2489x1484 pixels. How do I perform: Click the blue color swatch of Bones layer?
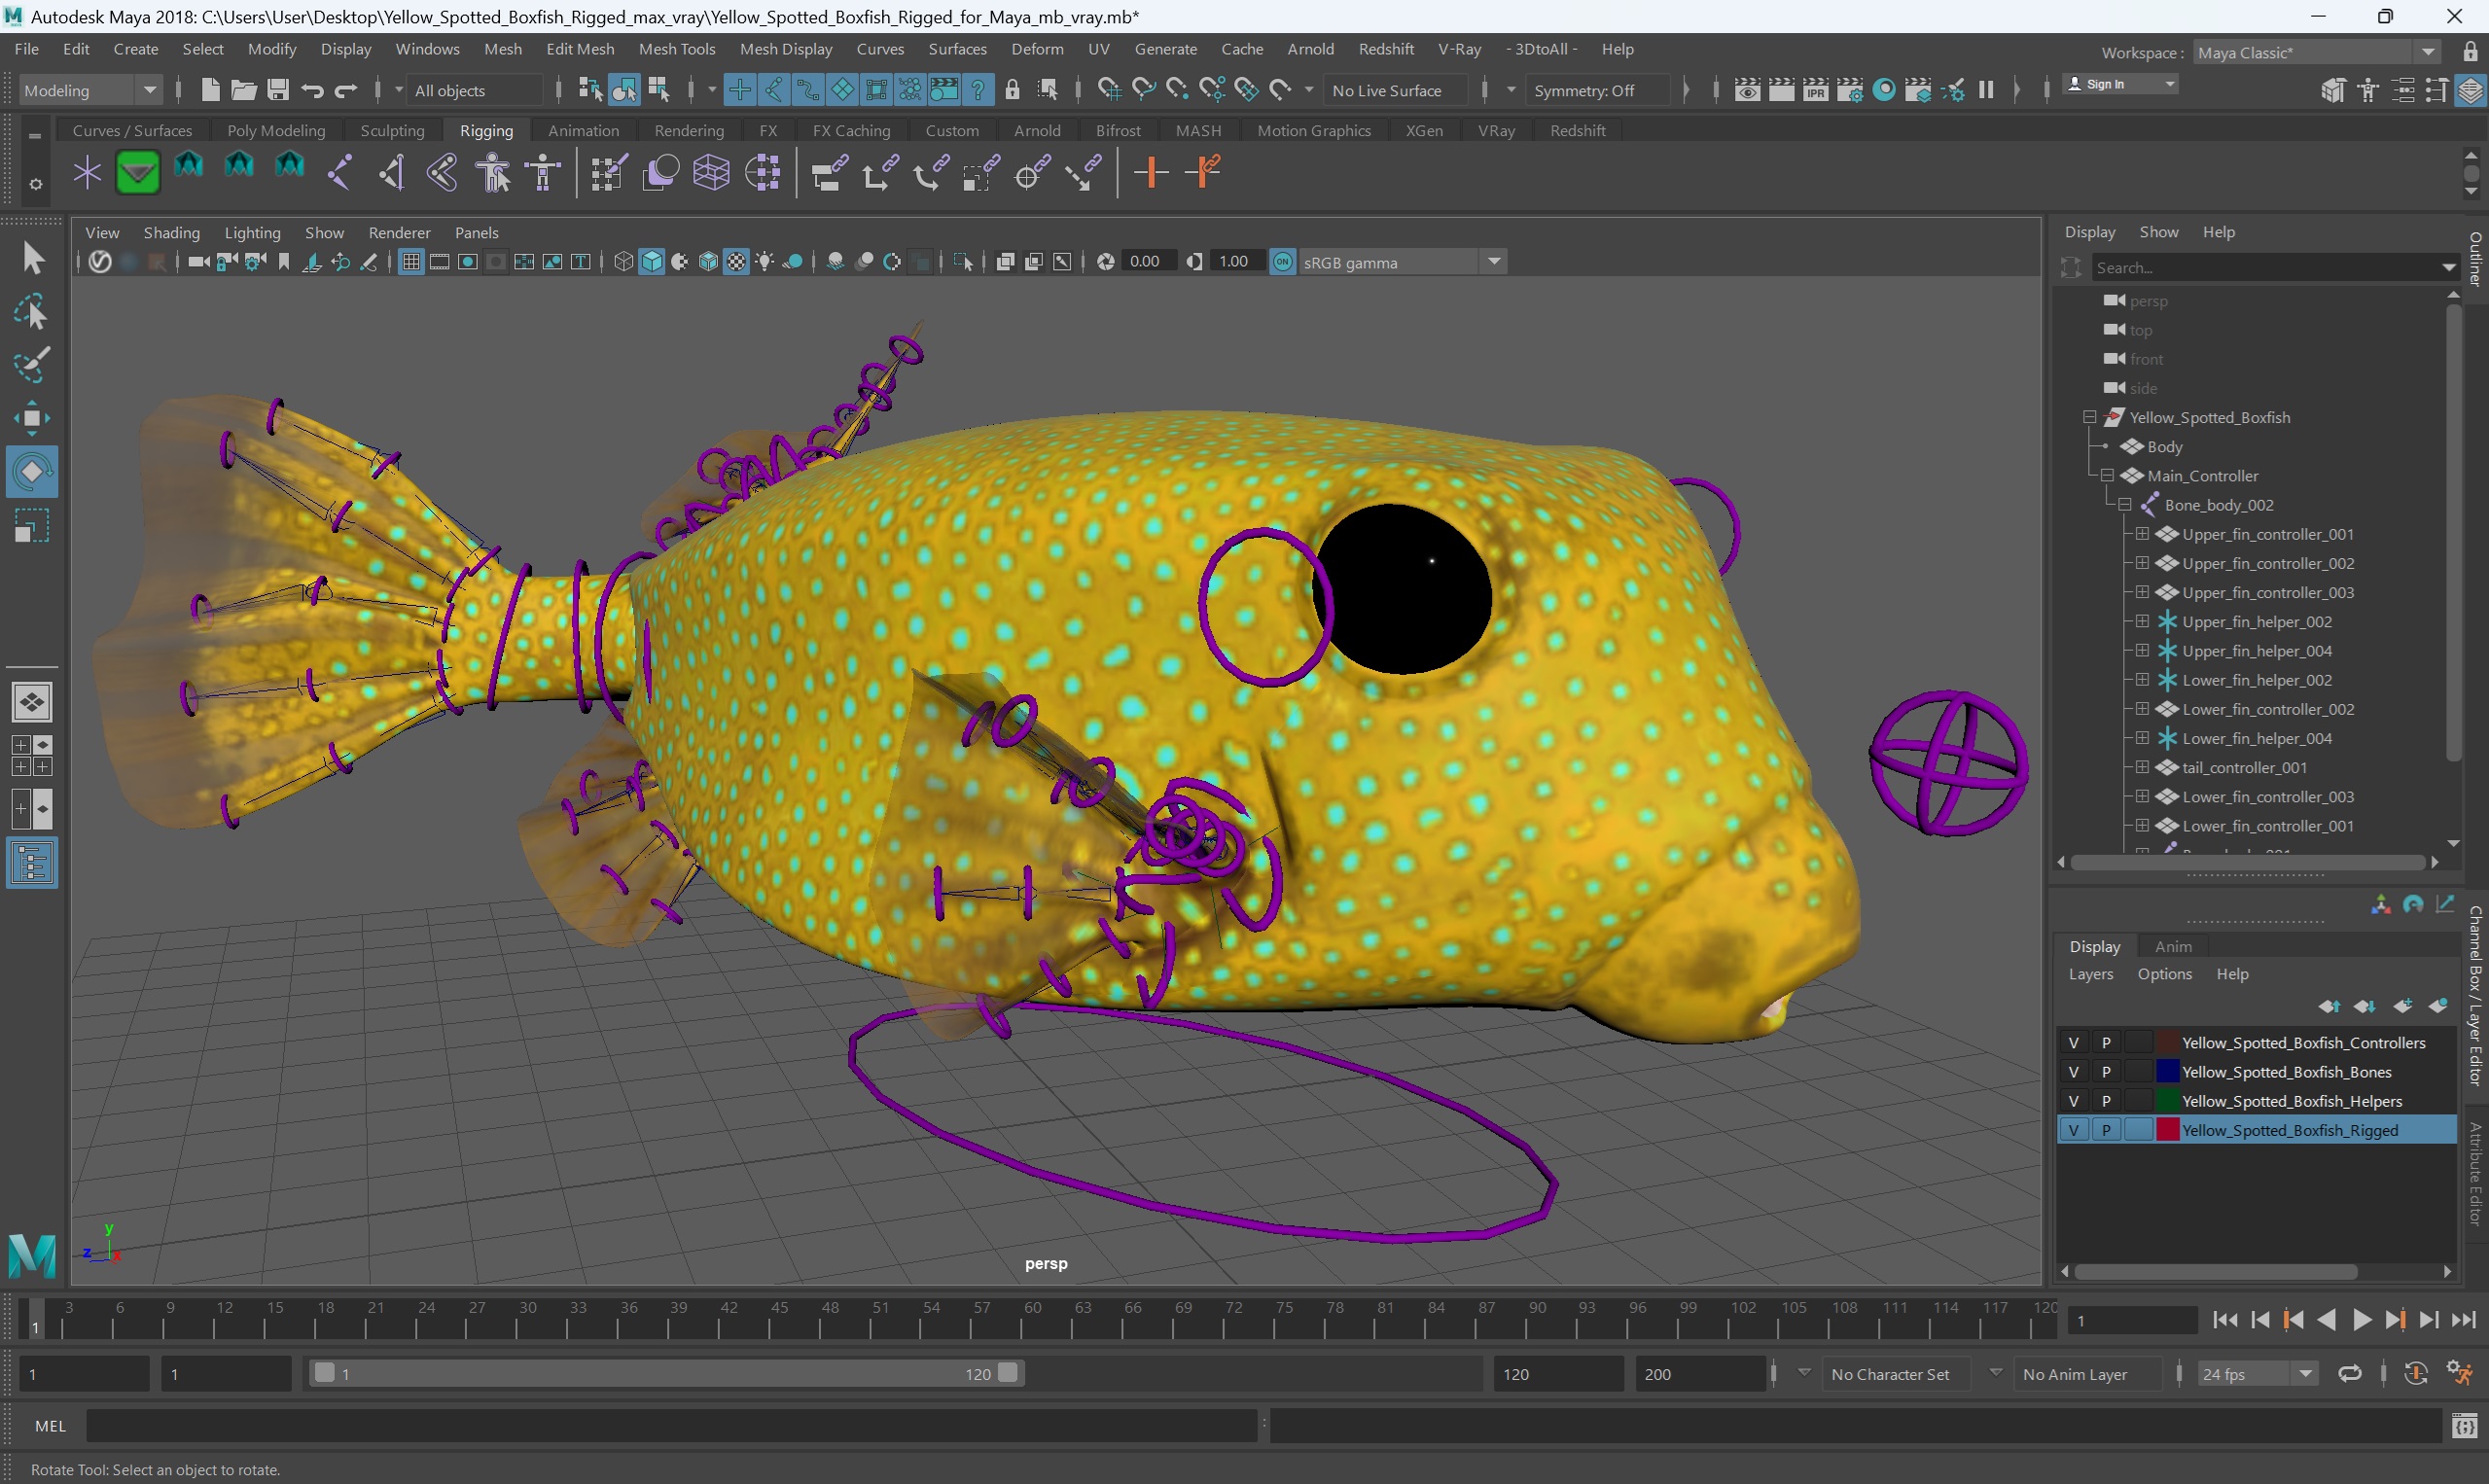(x=2166, y=1071)
